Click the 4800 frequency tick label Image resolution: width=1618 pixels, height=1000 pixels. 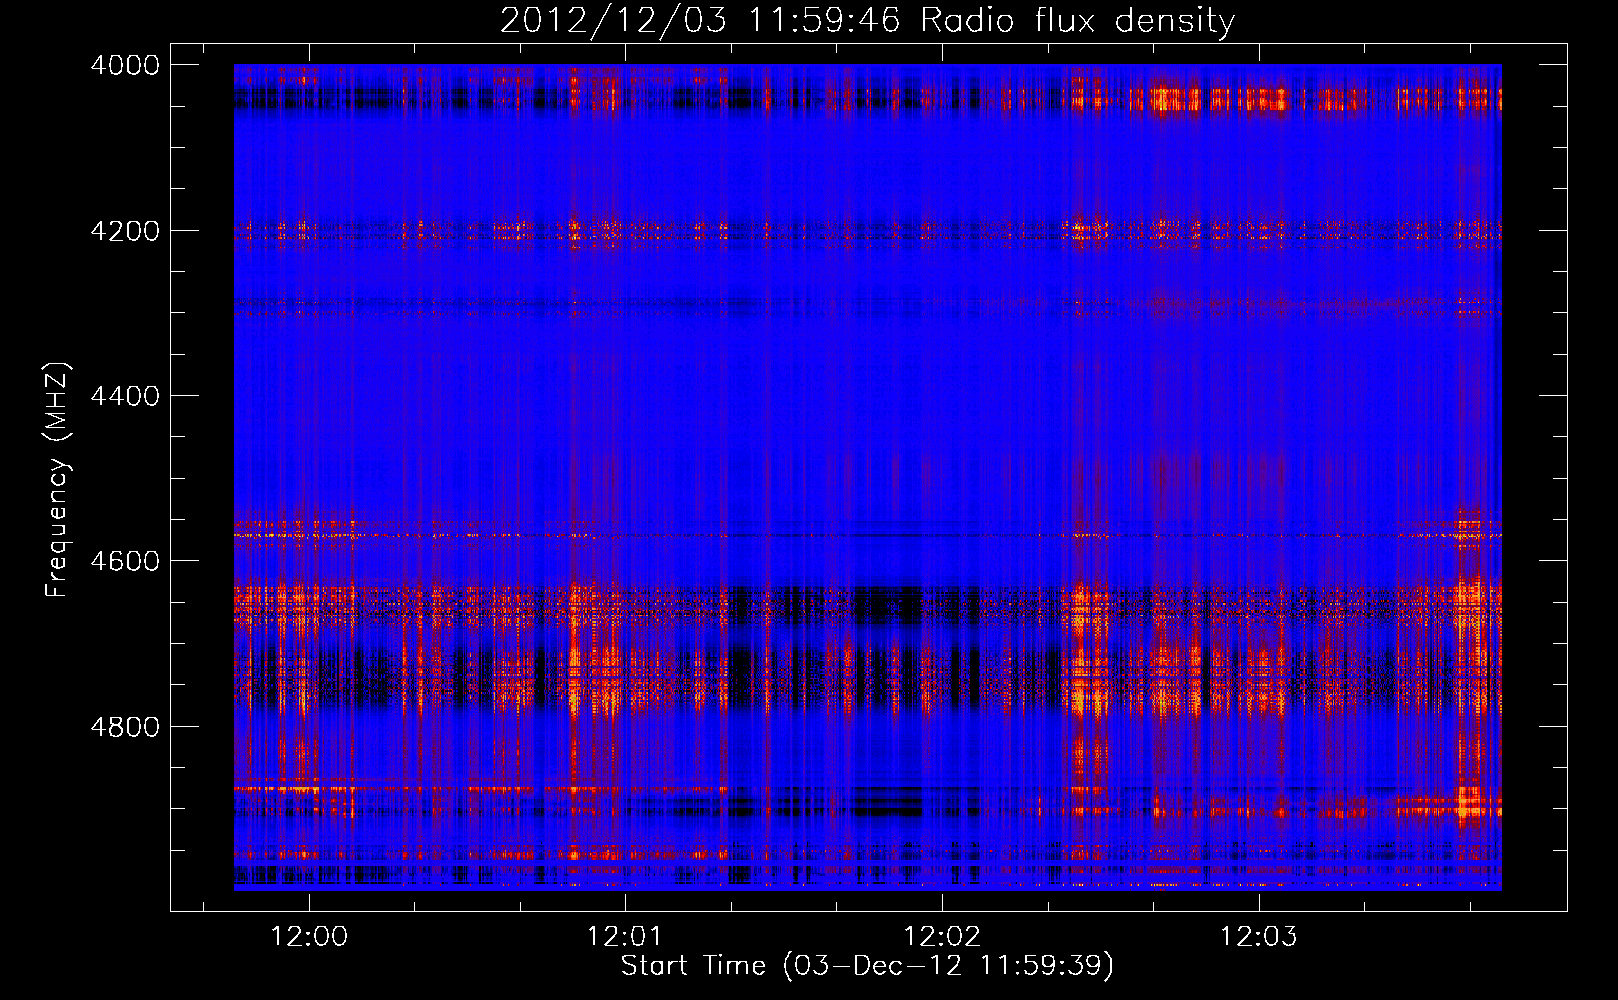coord(125,727)
